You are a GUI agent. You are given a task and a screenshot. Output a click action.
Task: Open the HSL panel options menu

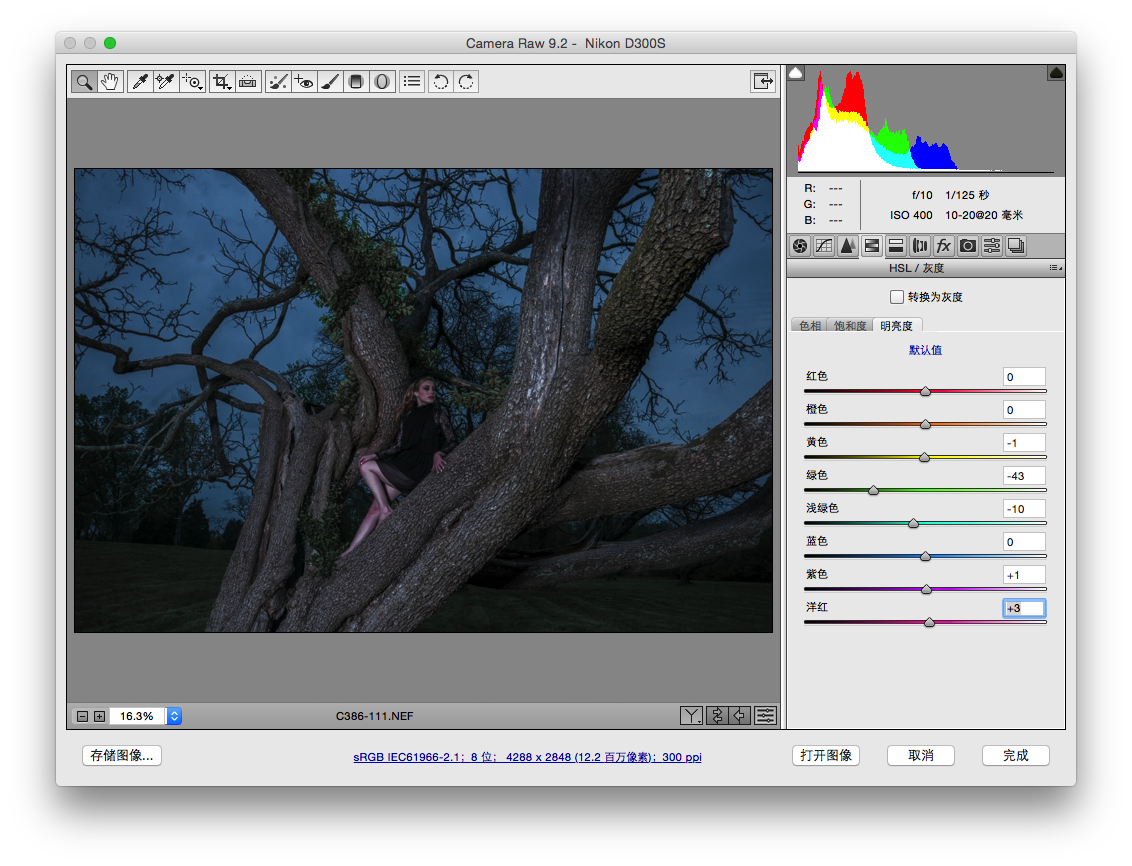[x=1055, y=268]
